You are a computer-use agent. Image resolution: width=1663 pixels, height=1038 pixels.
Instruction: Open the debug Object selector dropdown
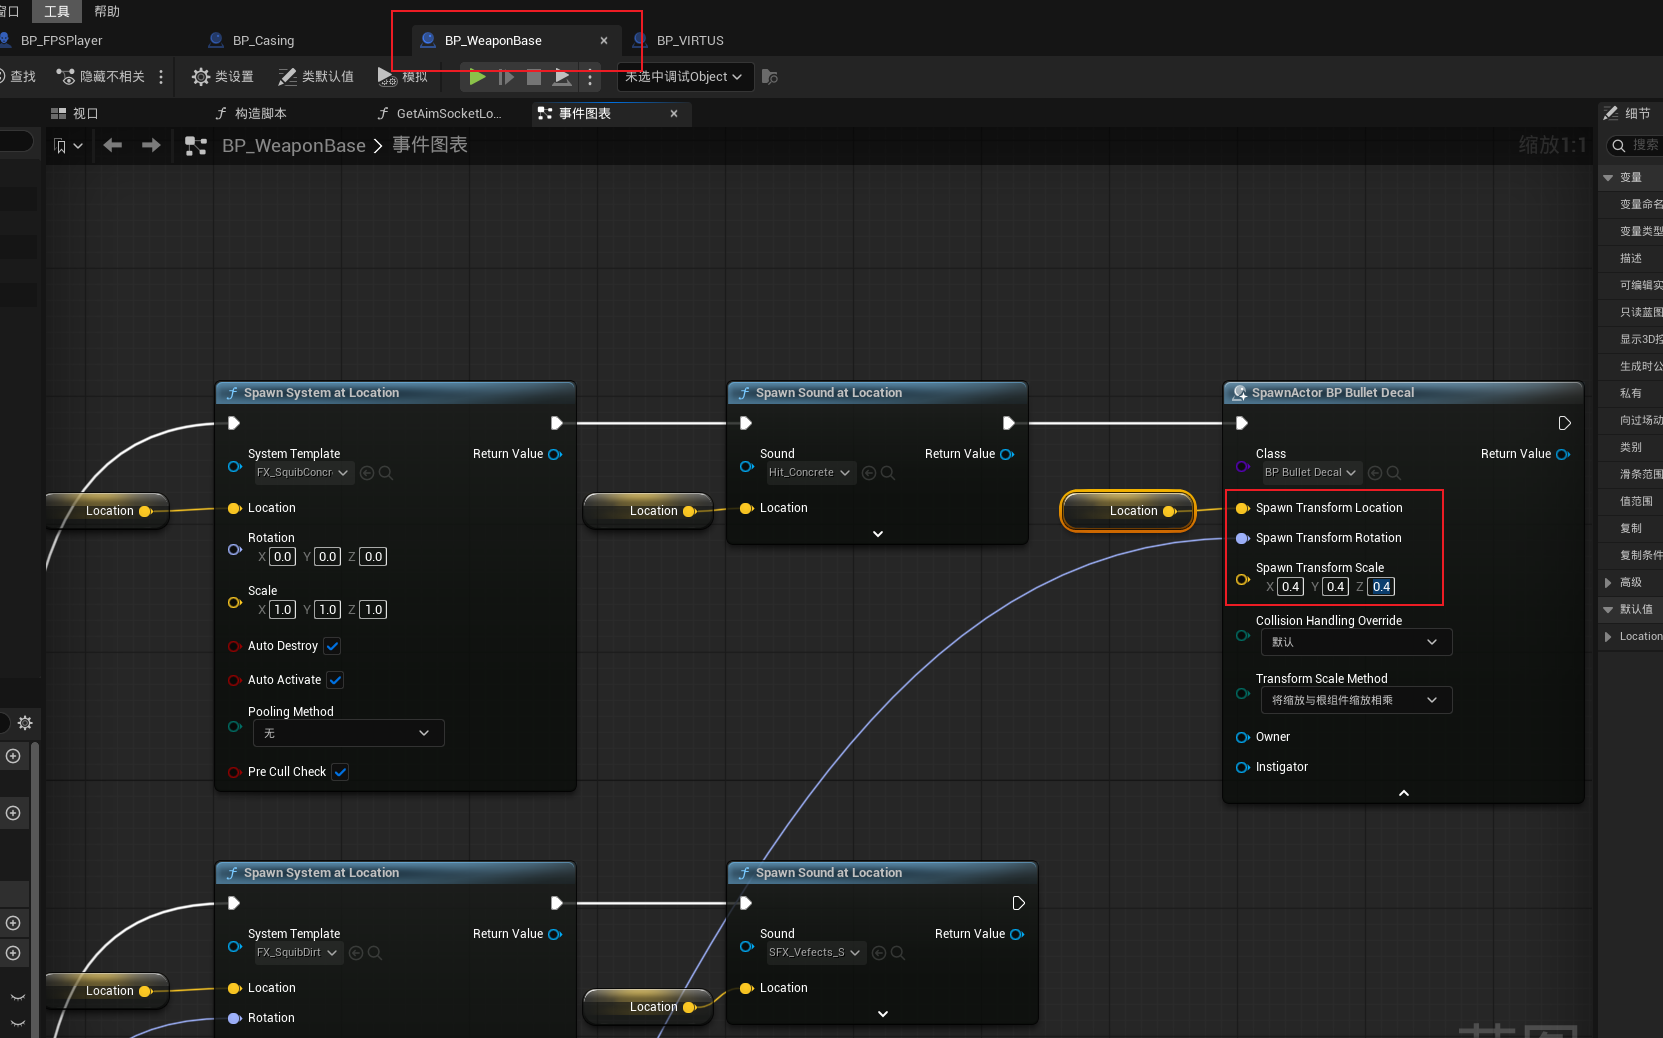(685, 77)
